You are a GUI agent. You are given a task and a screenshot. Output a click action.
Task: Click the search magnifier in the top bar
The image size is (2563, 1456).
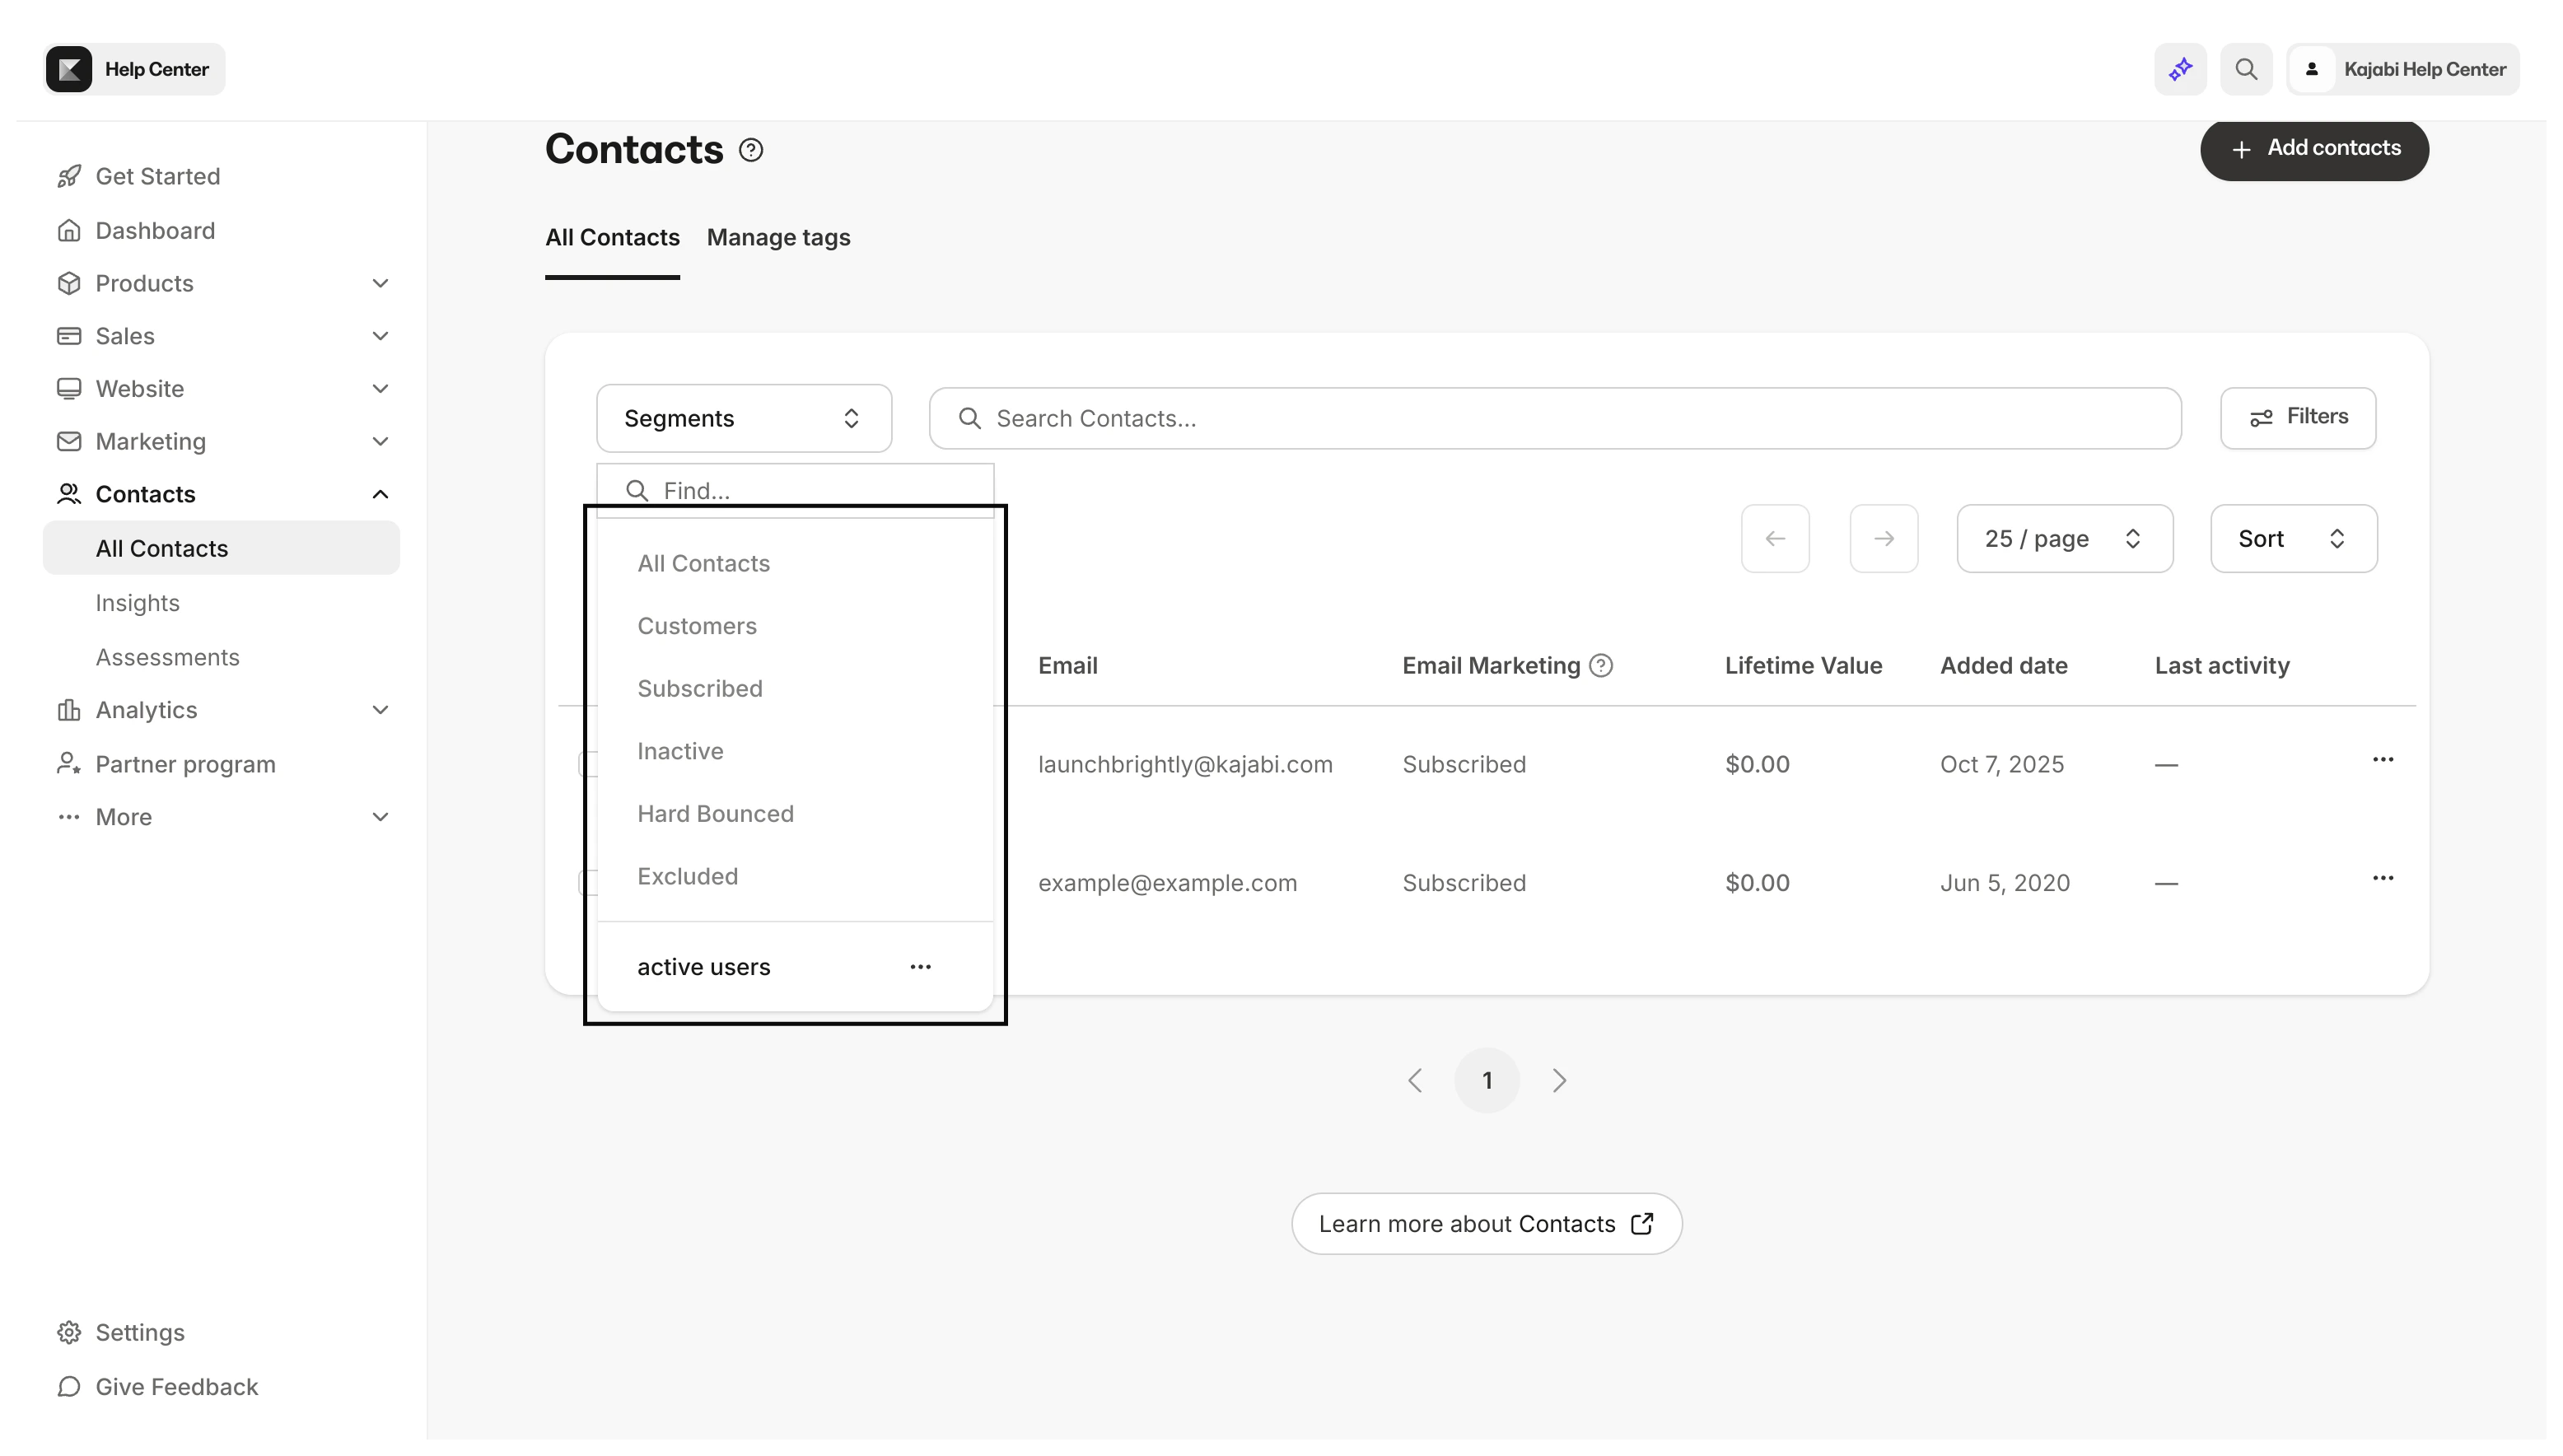click(2246, 68)
